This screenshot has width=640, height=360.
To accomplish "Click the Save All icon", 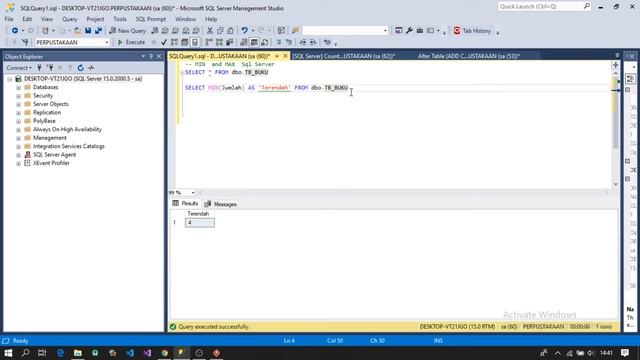I will pos(98,31).
